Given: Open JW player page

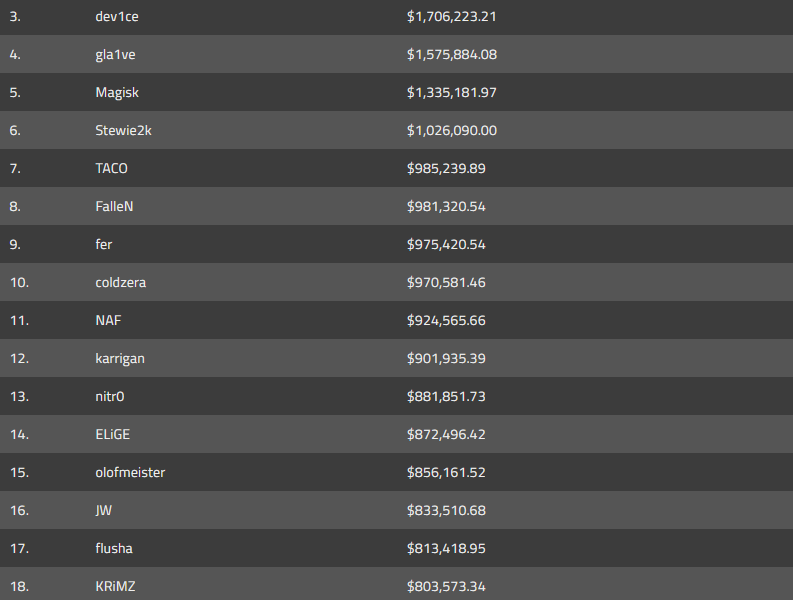Looking at the screenshot, I should click(103, 511).
